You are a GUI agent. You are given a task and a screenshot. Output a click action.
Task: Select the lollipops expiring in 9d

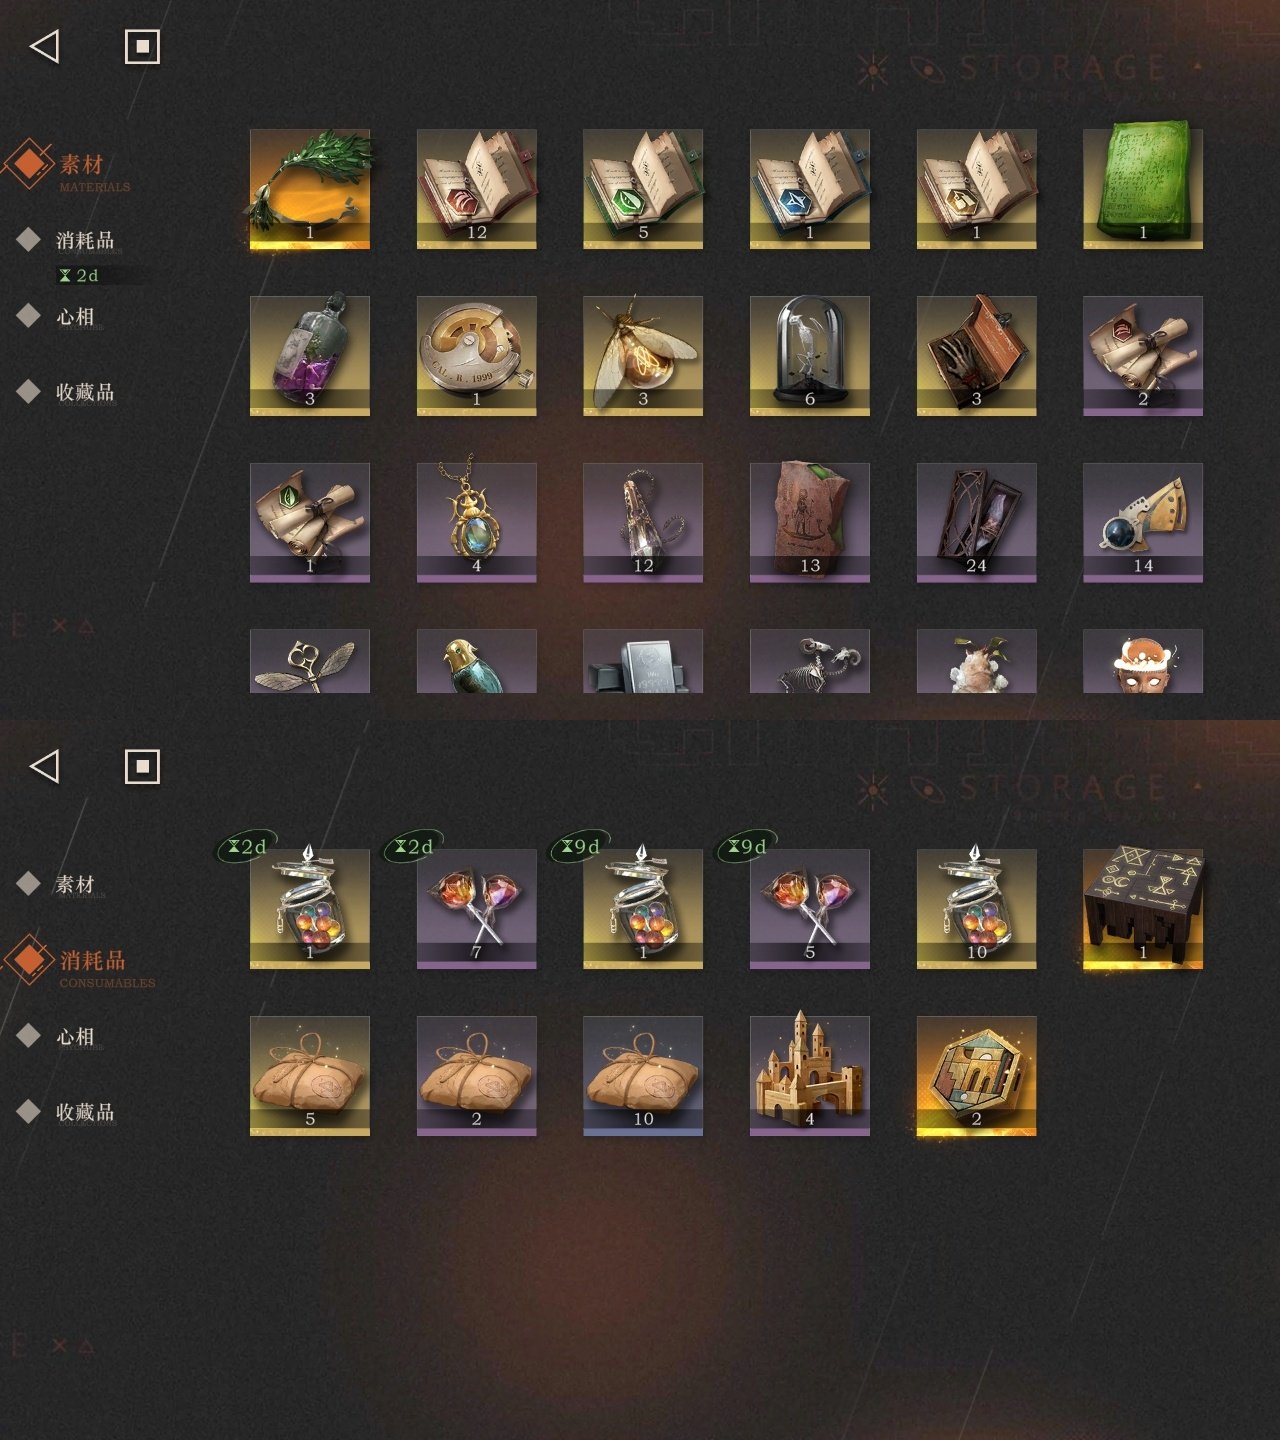(810, 909)
